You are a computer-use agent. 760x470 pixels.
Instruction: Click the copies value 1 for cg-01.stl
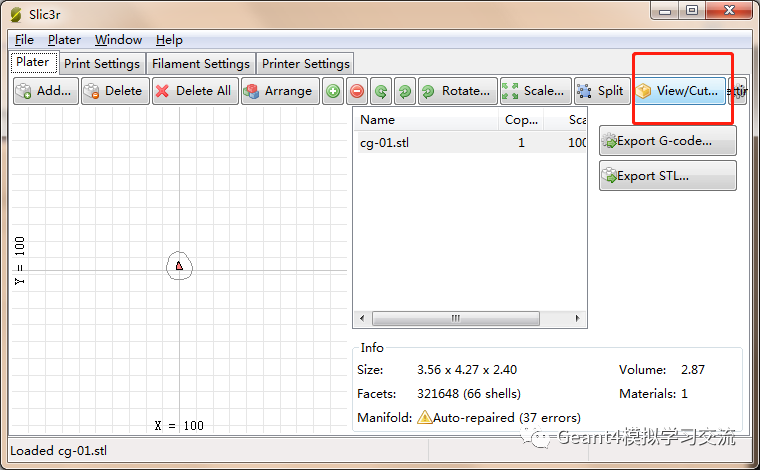click(521, 142)
